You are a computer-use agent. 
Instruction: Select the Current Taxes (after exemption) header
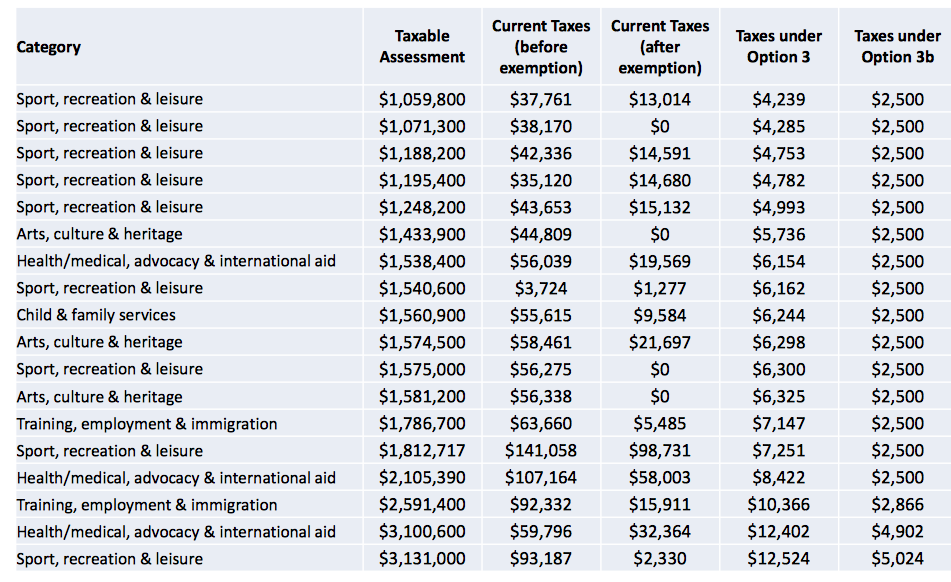point(660,47)
